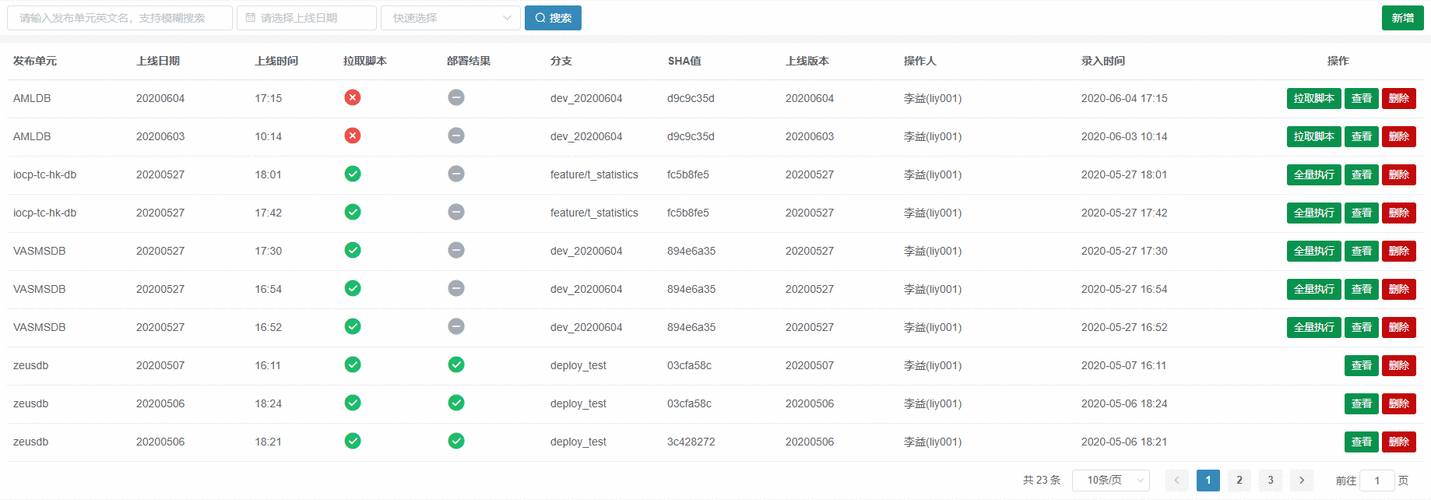
Task: Click 删除 in iocp-tc-hk-db 18:01 row
Action: [x=1399, y=174]
